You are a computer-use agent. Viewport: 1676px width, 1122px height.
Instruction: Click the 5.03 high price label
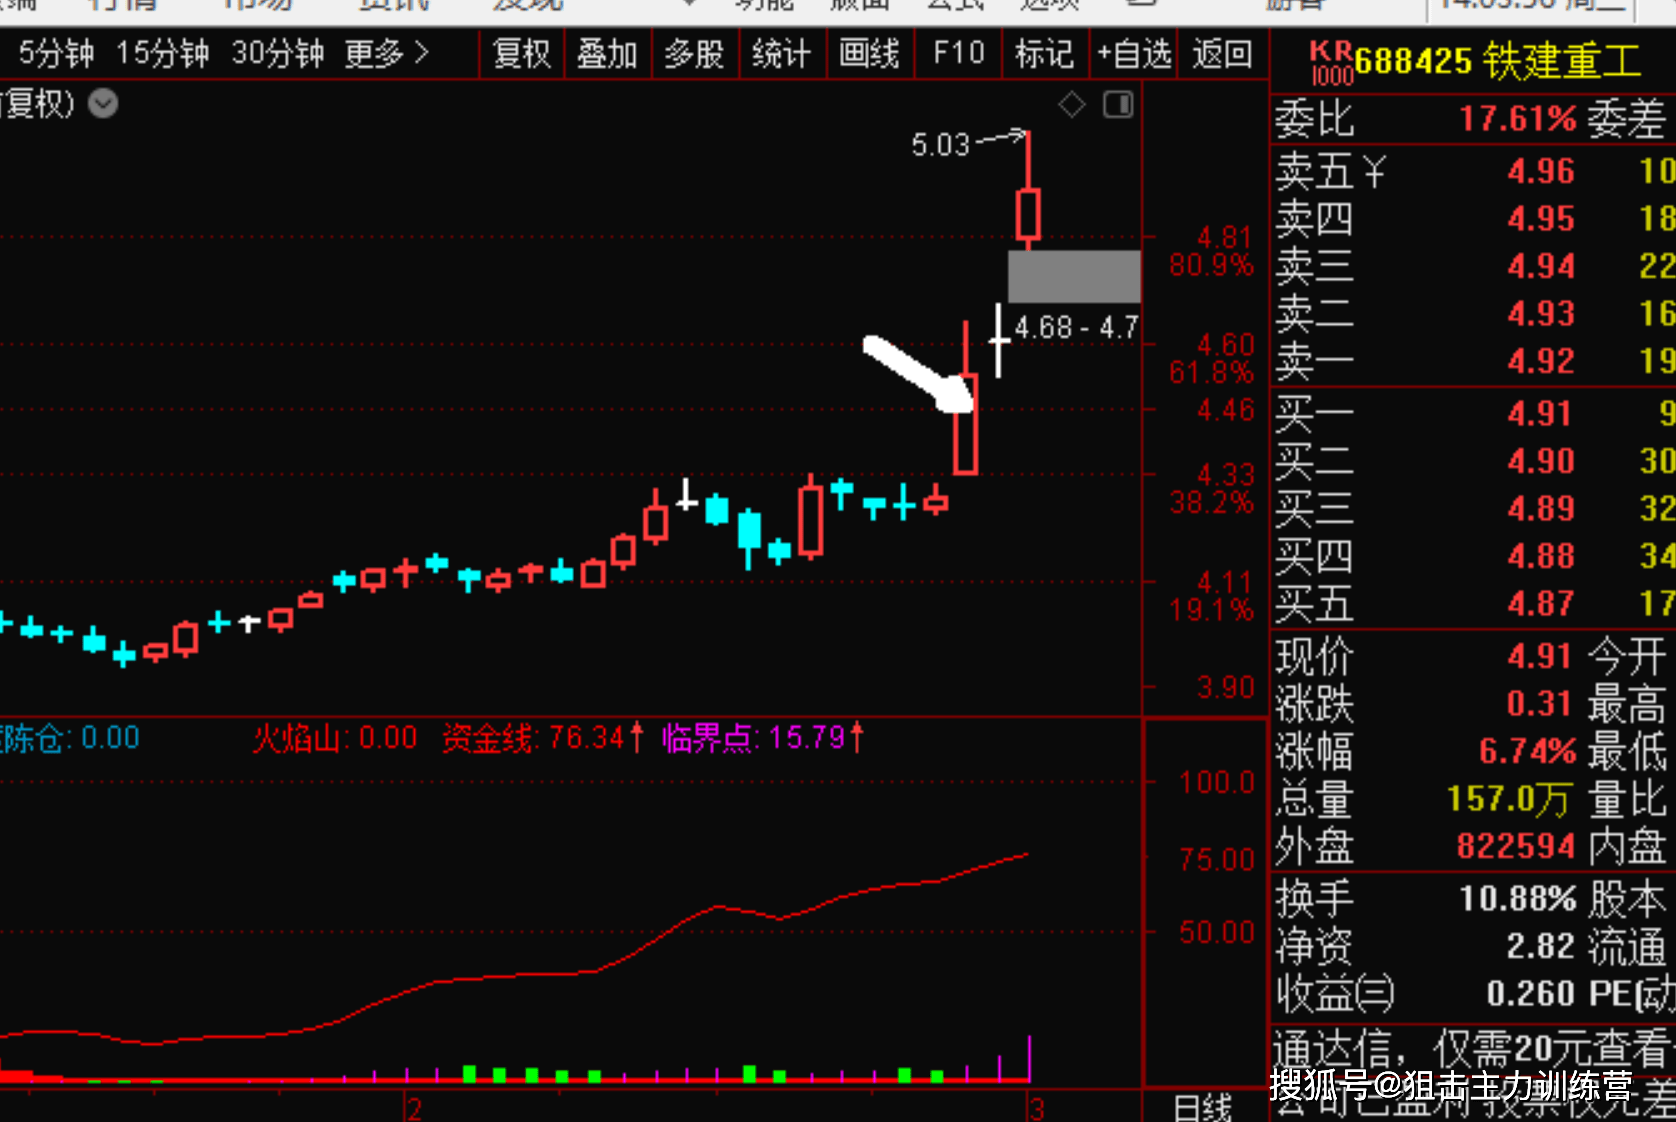tap(940, 145)
